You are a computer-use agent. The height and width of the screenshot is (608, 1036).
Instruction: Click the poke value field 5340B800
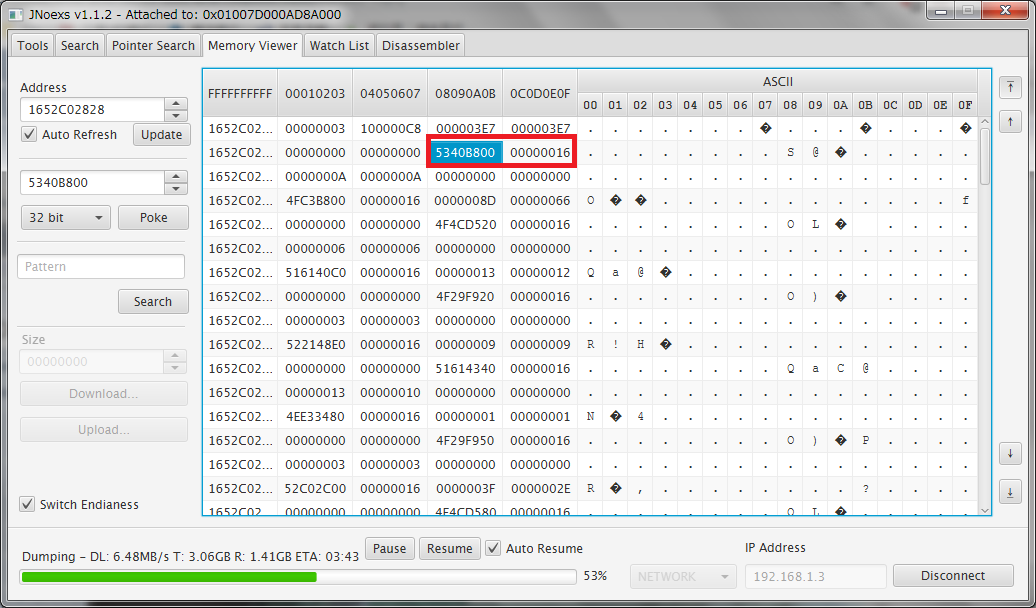click(92, 182)
